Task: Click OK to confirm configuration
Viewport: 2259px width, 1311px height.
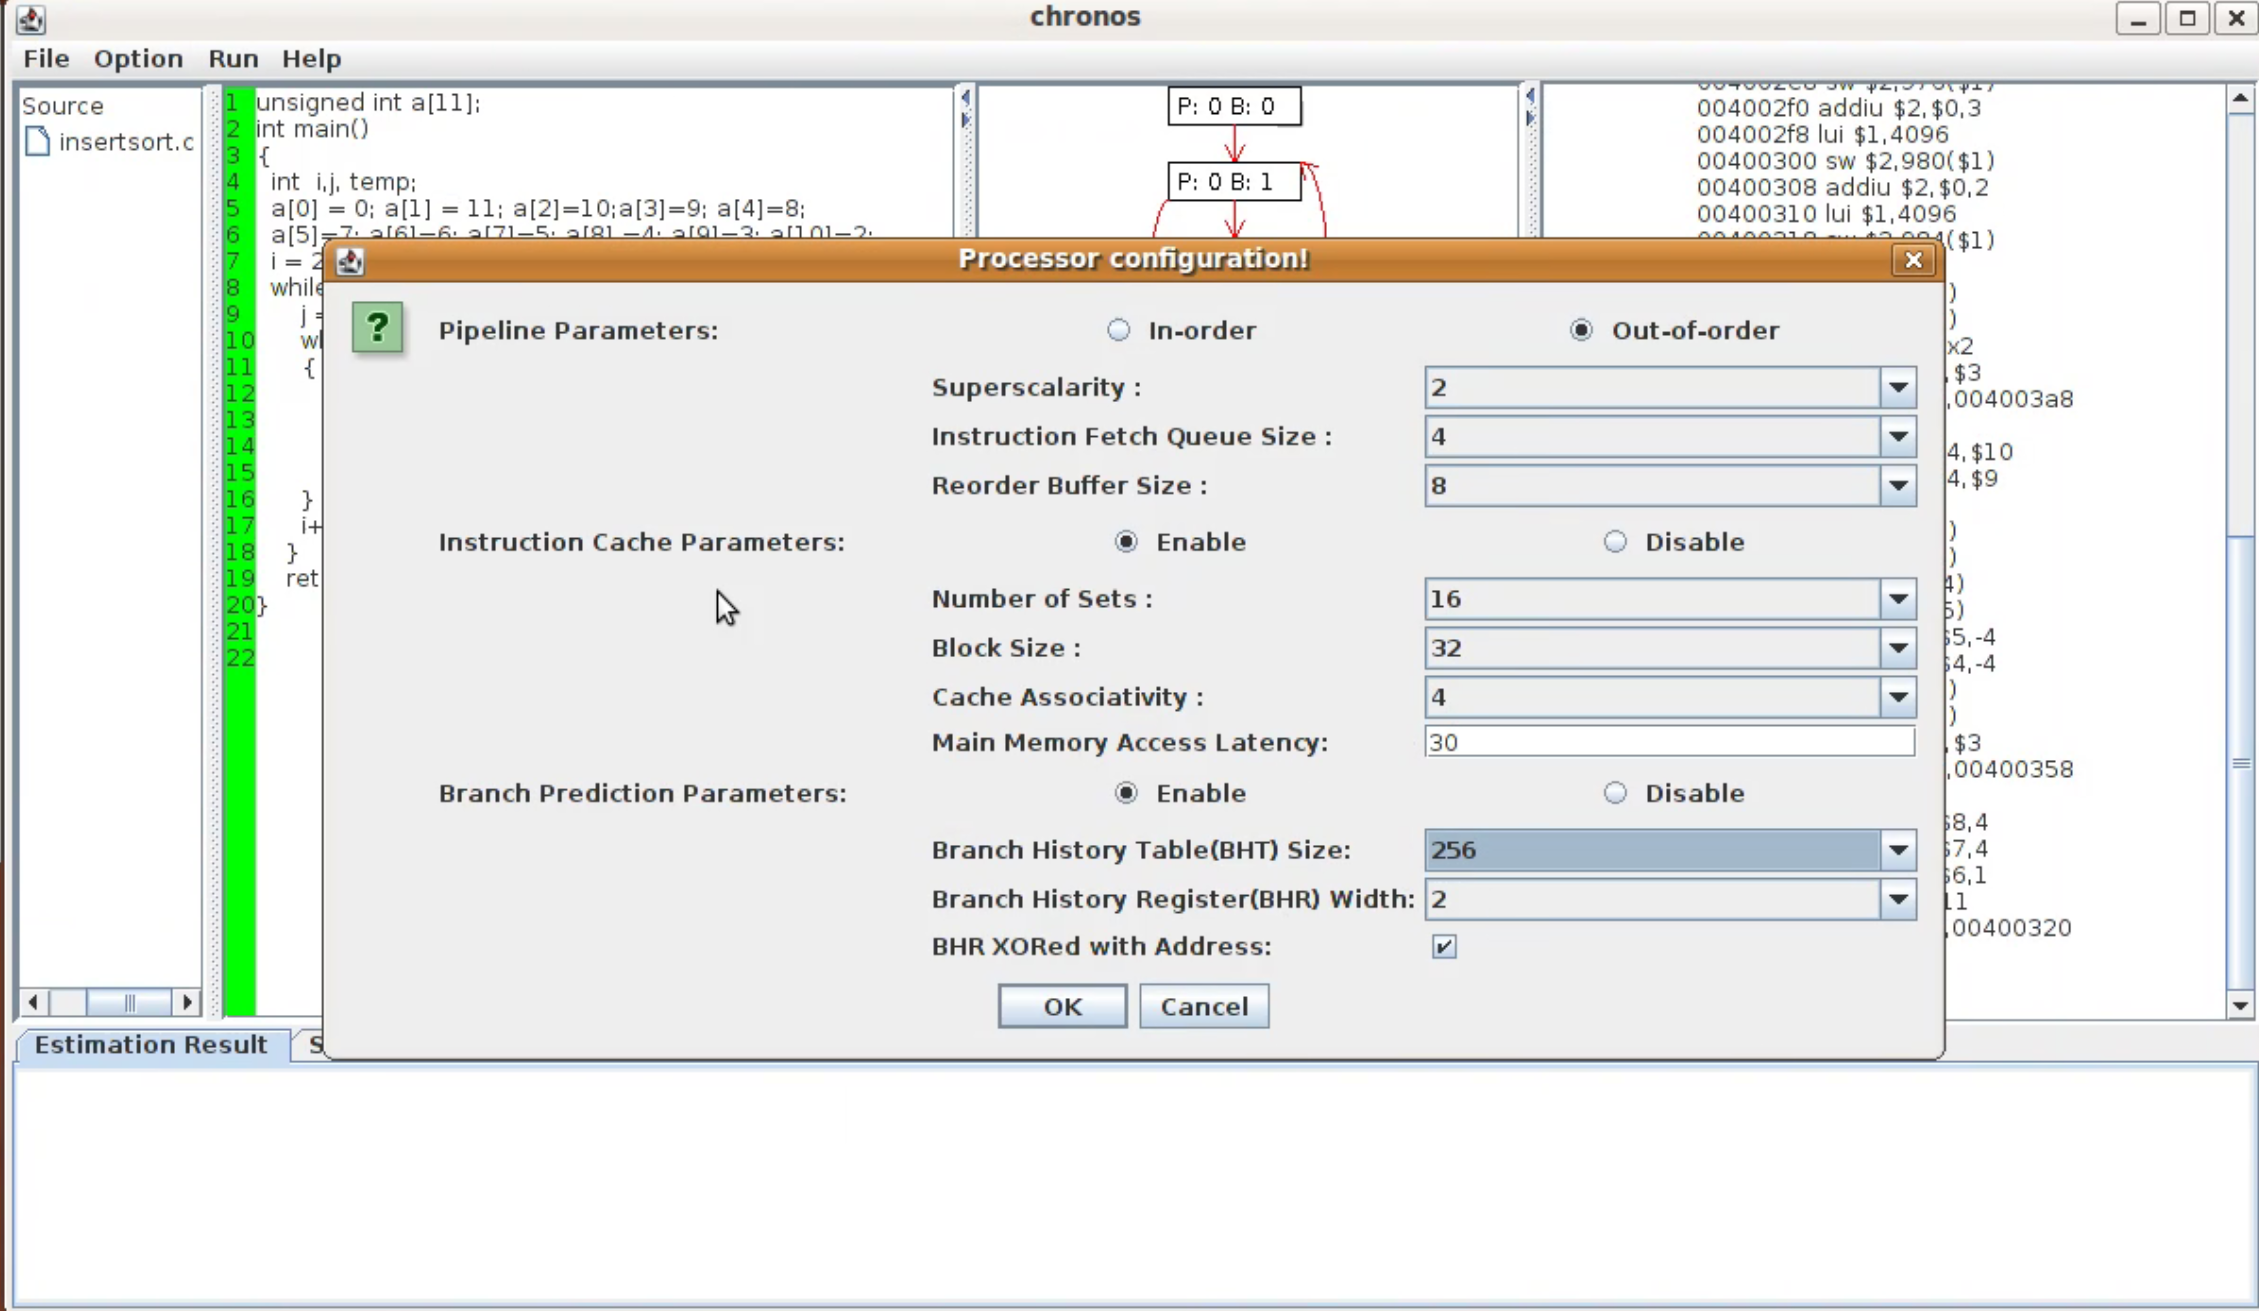Action: click(x=1062, y=1005)
